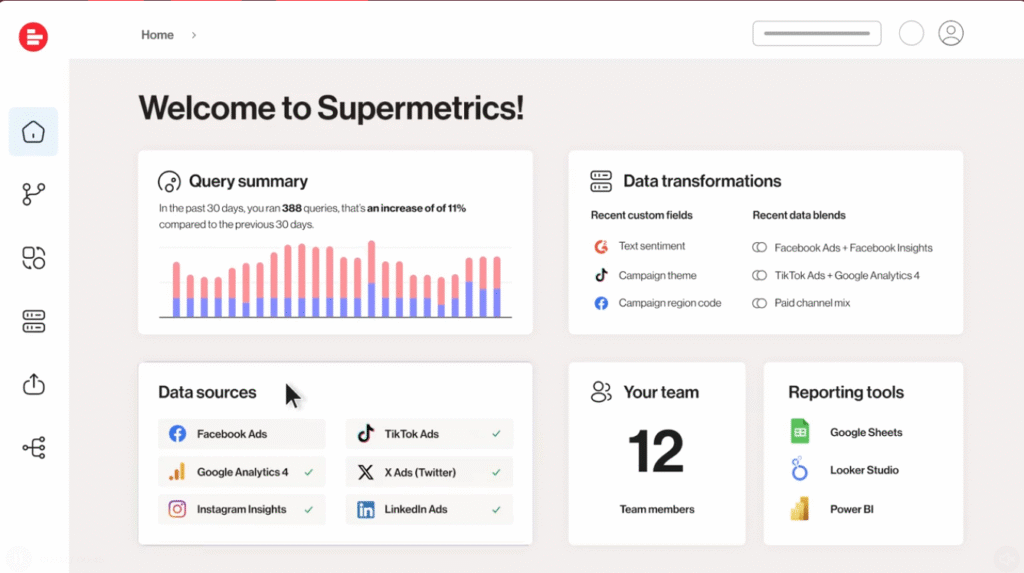
Task: Toggle the LinkedIn Ads checkmark
Action: click(496, 510)
